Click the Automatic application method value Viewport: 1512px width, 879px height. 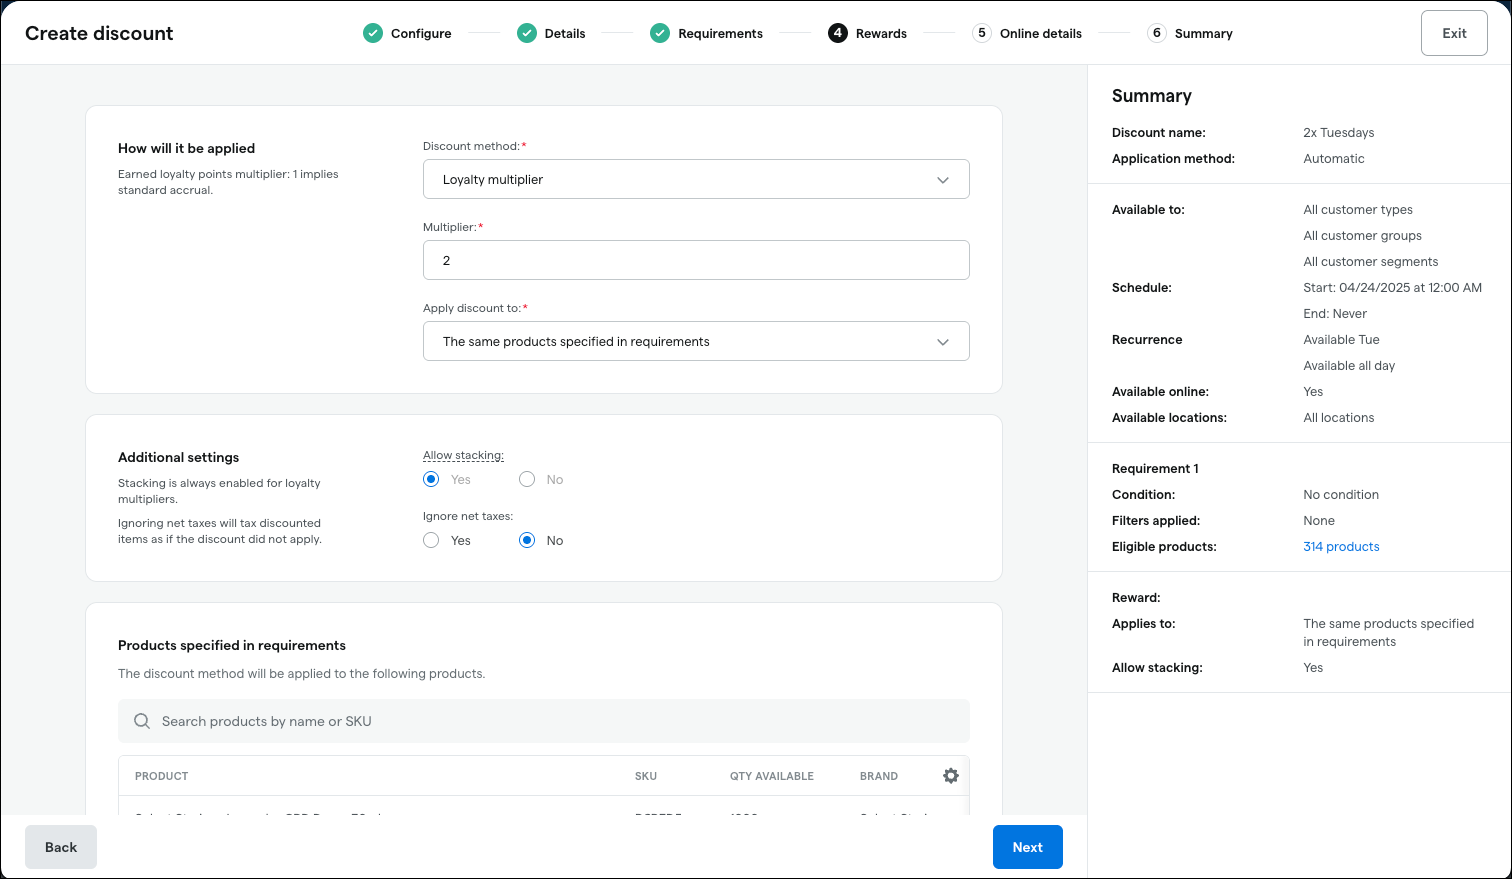[x=1333, y=158]
